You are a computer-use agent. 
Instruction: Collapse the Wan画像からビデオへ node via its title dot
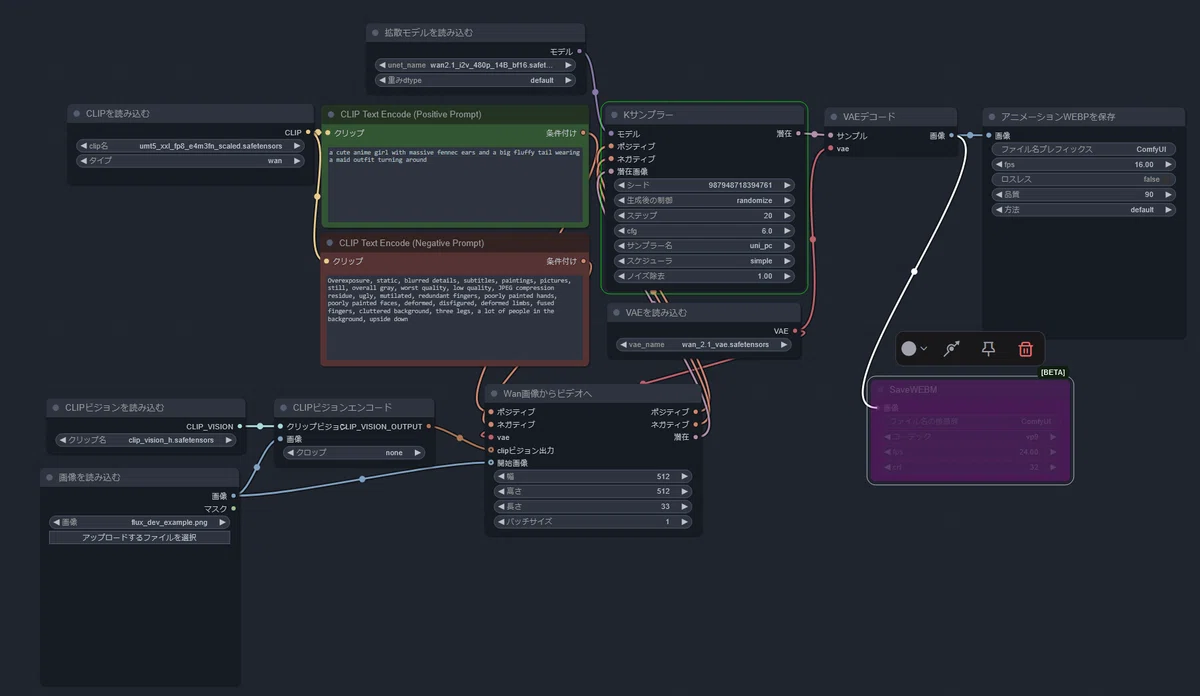(495, 394)
